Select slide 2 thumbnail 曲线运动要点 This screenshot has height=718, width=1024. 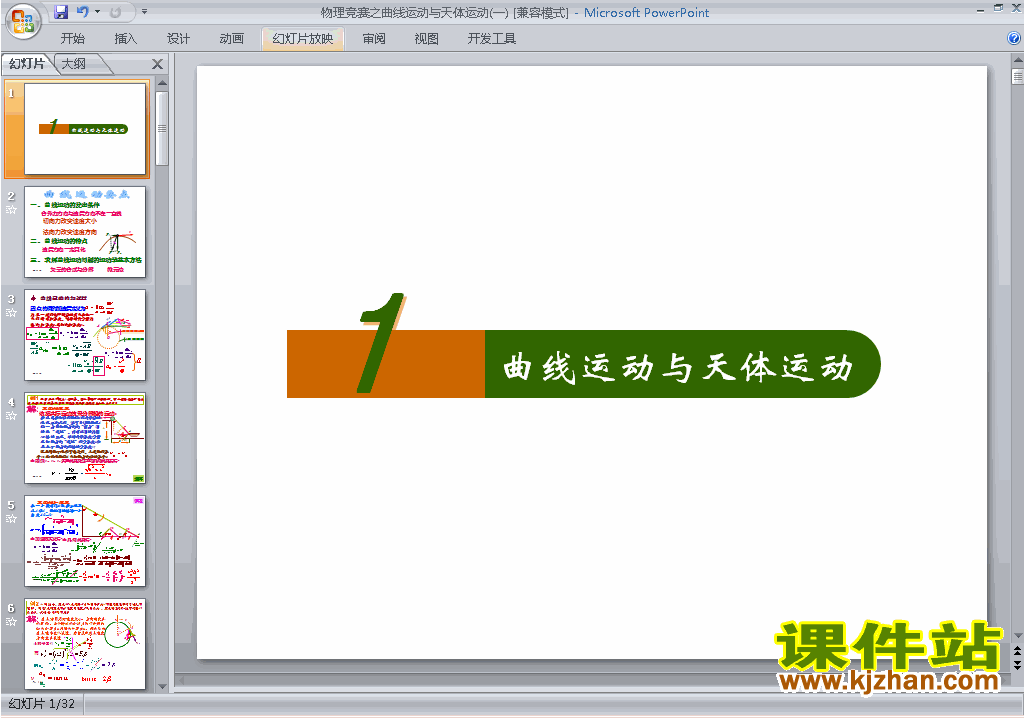coord(85,232)
